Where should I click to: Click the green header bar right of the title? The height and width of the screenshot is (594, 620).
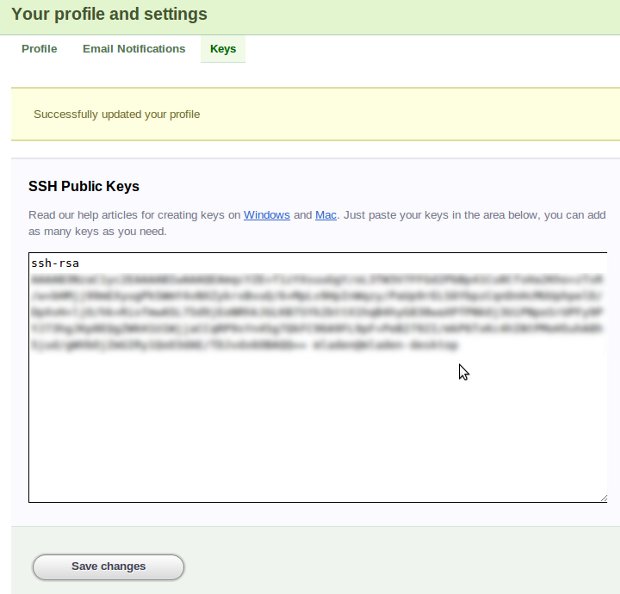450,15
